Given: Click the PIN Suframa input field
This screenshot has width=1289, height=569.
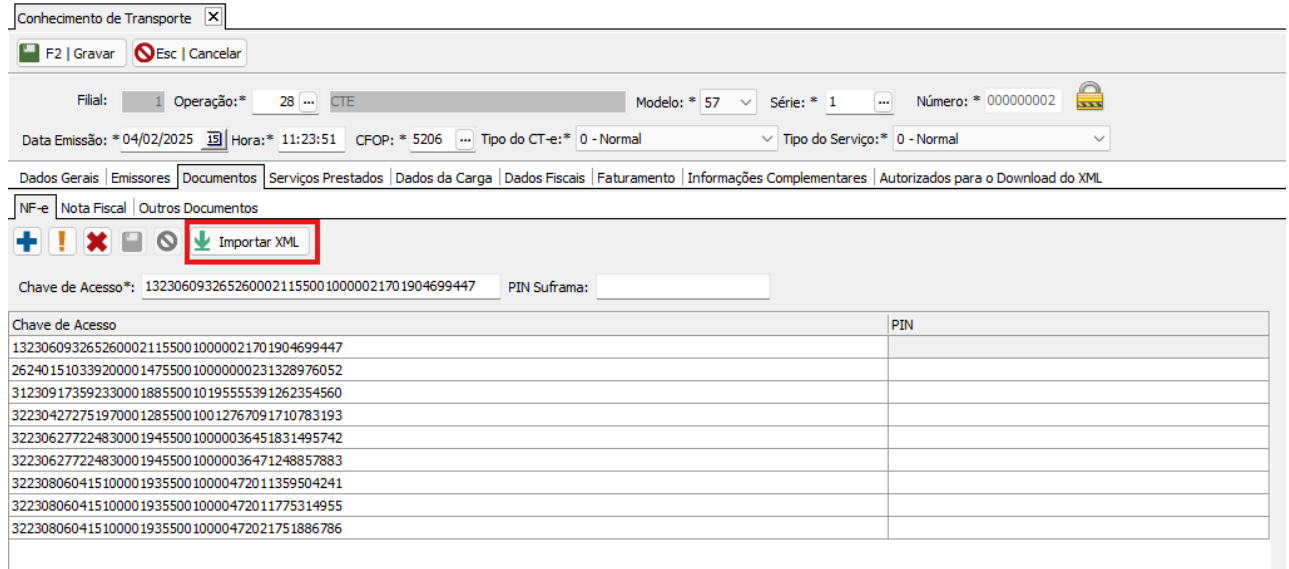Looking at the screenshot, I should 683,287.
